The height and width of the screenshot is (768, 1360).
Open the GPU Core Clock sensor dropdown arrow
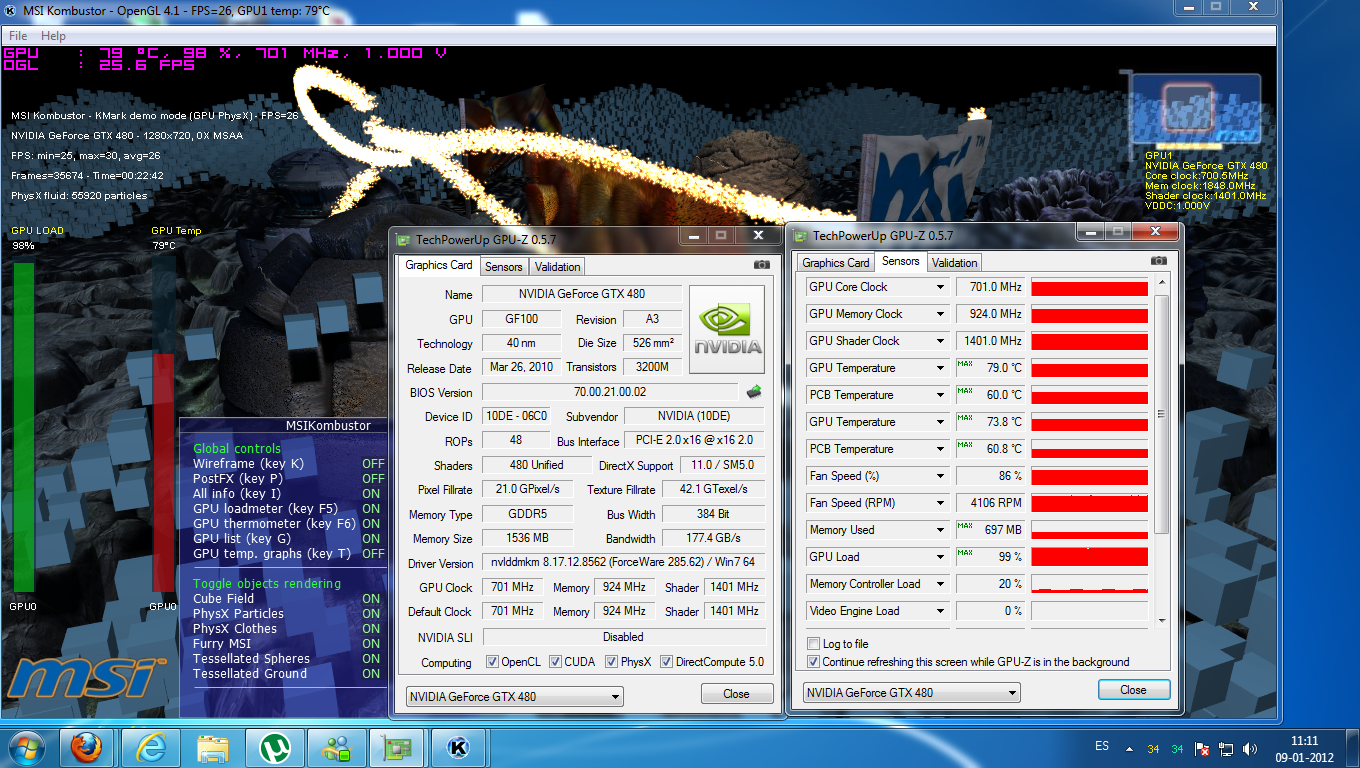coord(940,287)
